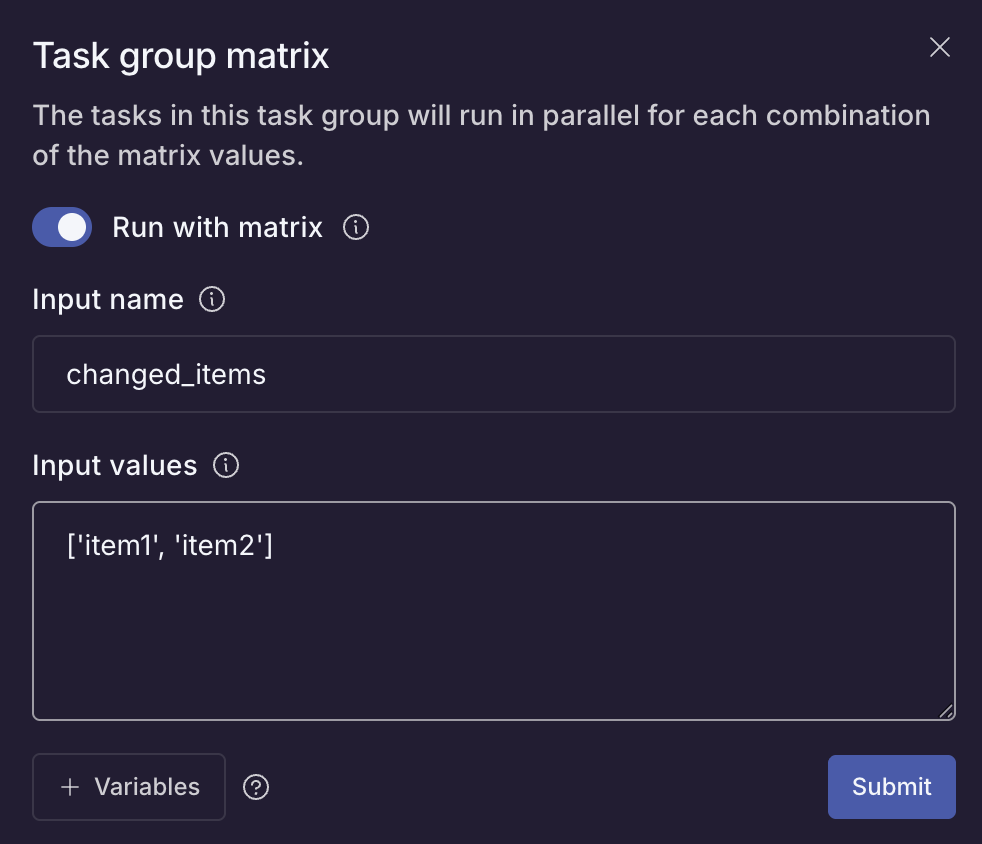The height and width of the screenshot is (844, 982).
Task: Open the Variables insertion panel
Action: [x=129, y=787]
